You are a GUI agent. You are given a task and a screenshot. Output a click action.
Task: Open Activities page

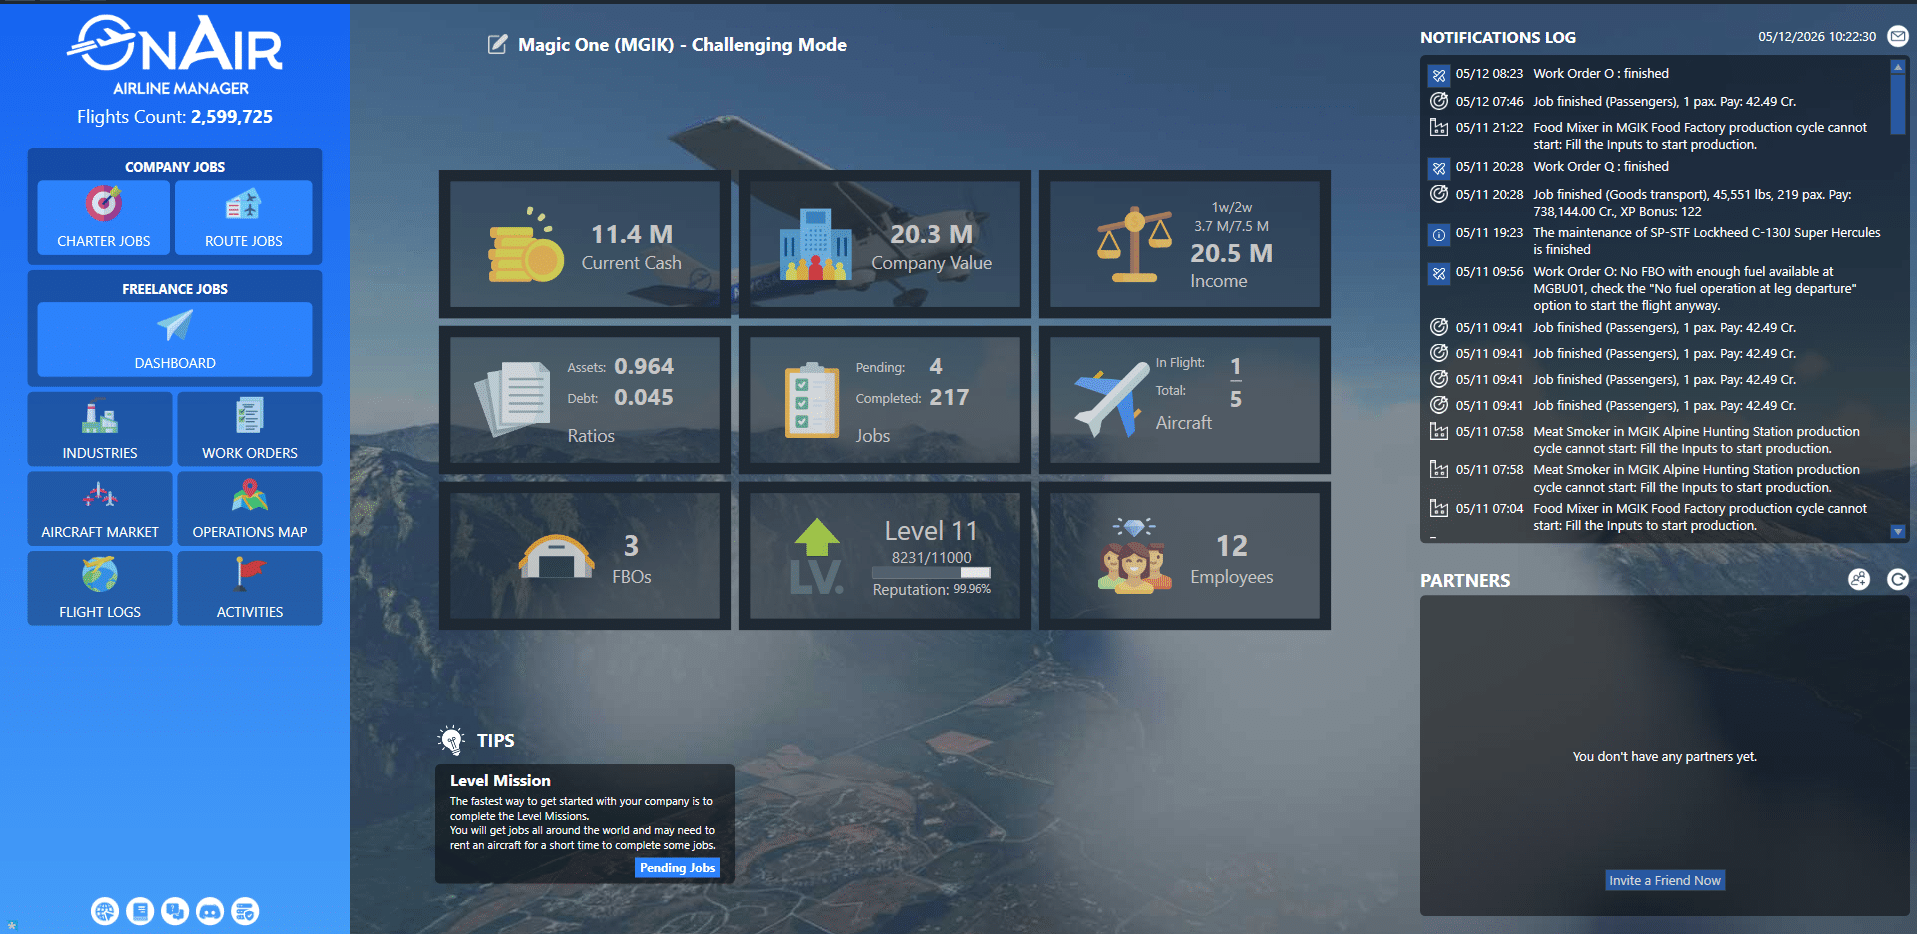click(x=250, y=588)
